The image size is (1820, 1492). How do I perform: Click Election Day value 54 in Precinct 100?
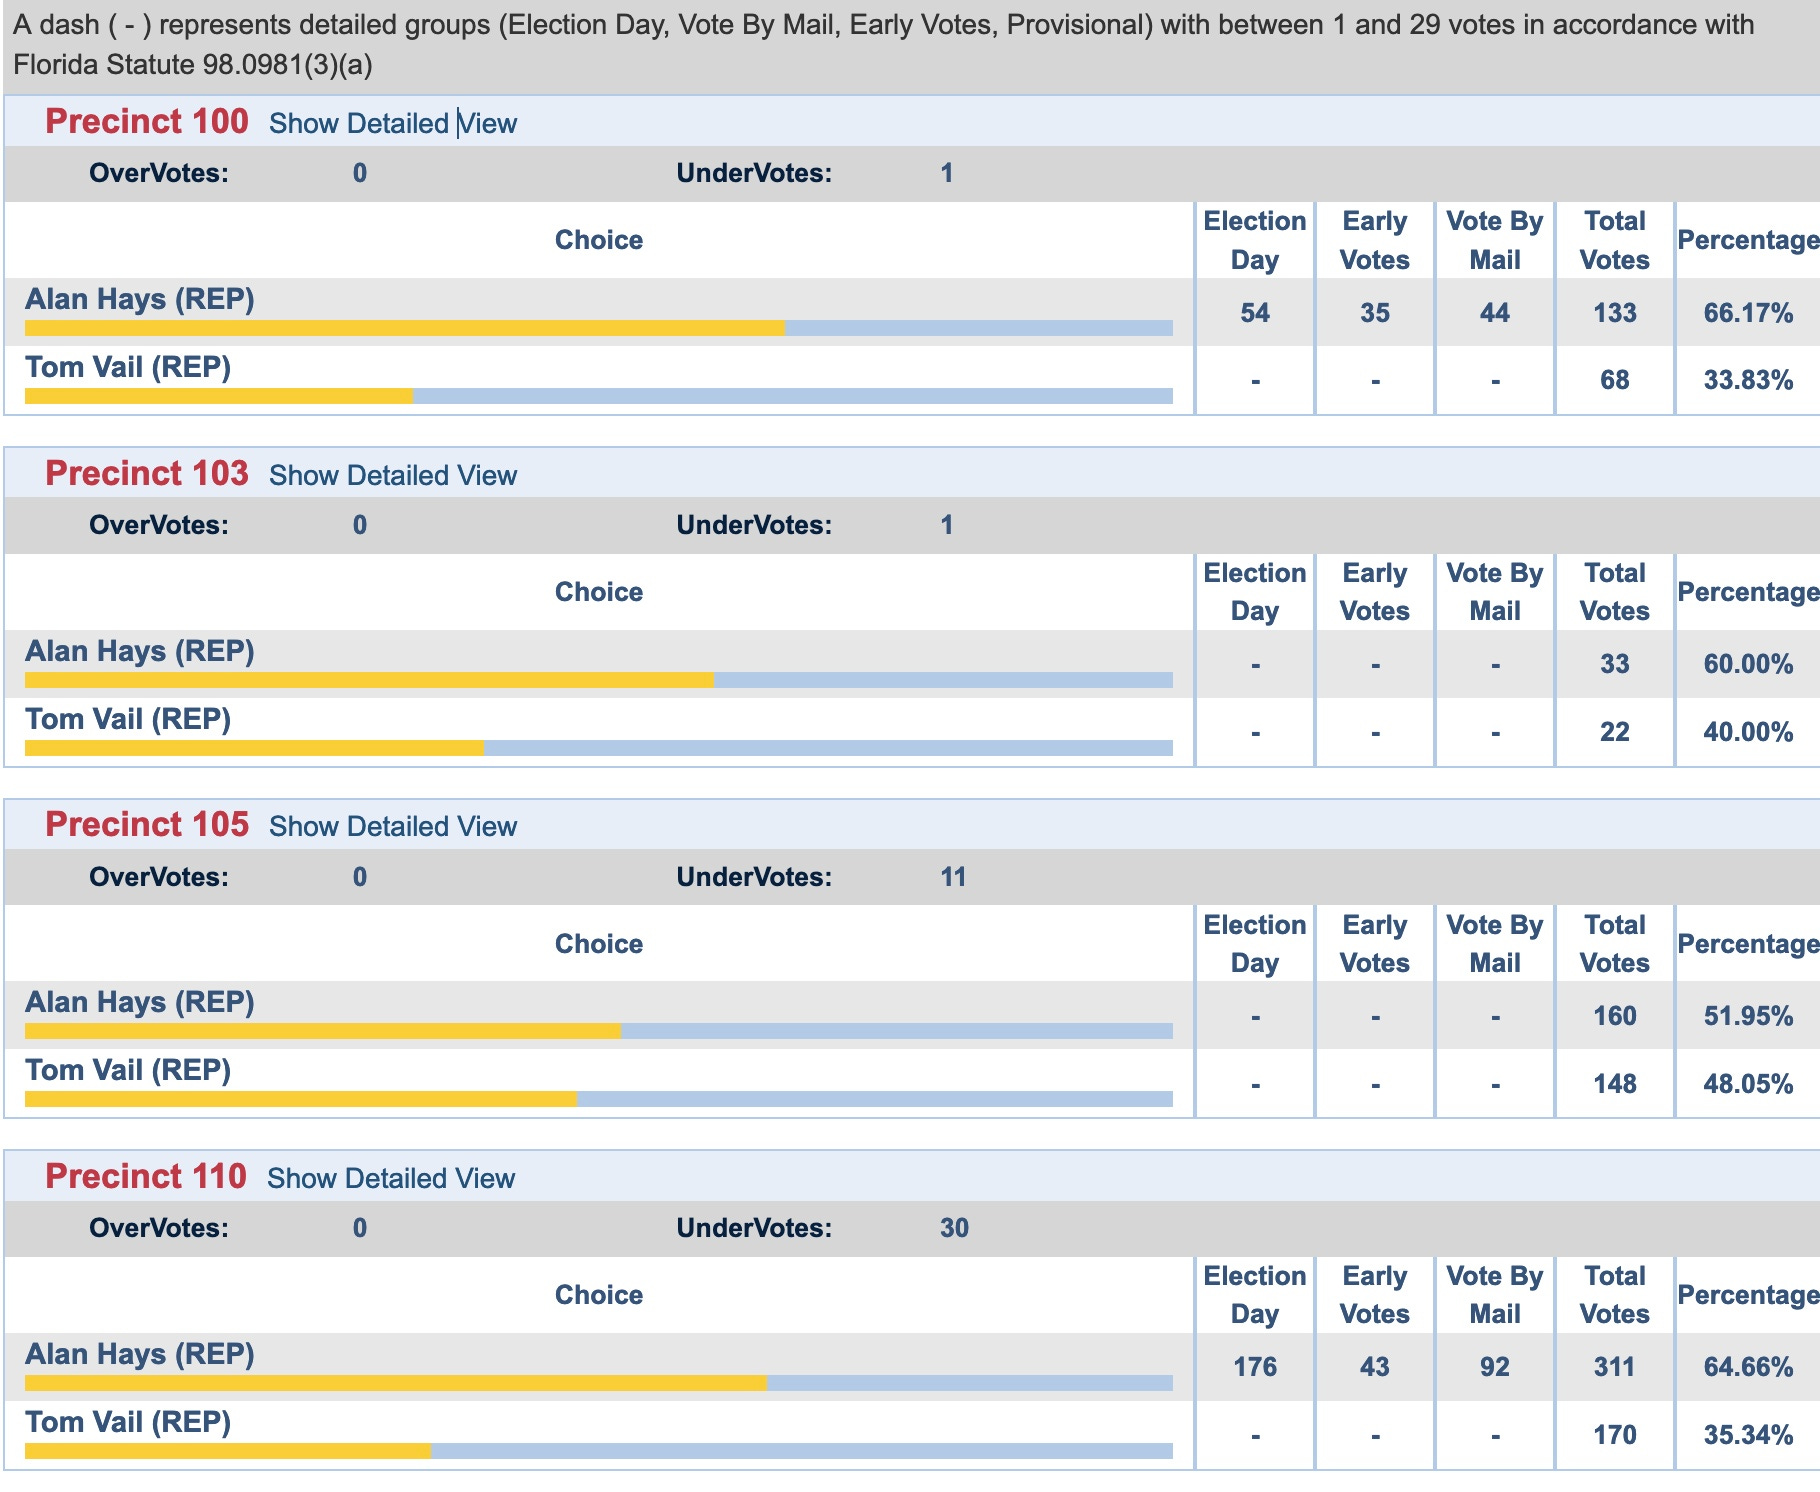coord(1255,313)
